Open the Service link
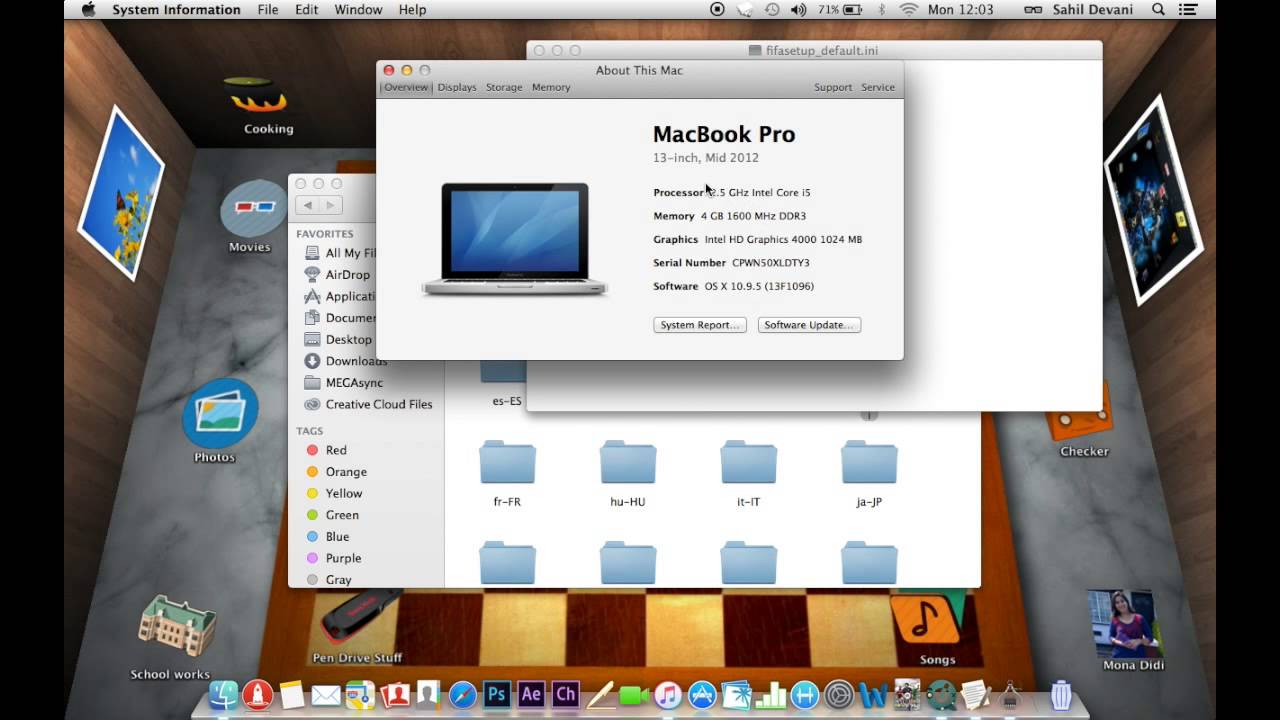This screenshot has width=1280, height=720. tap(878, 87)
